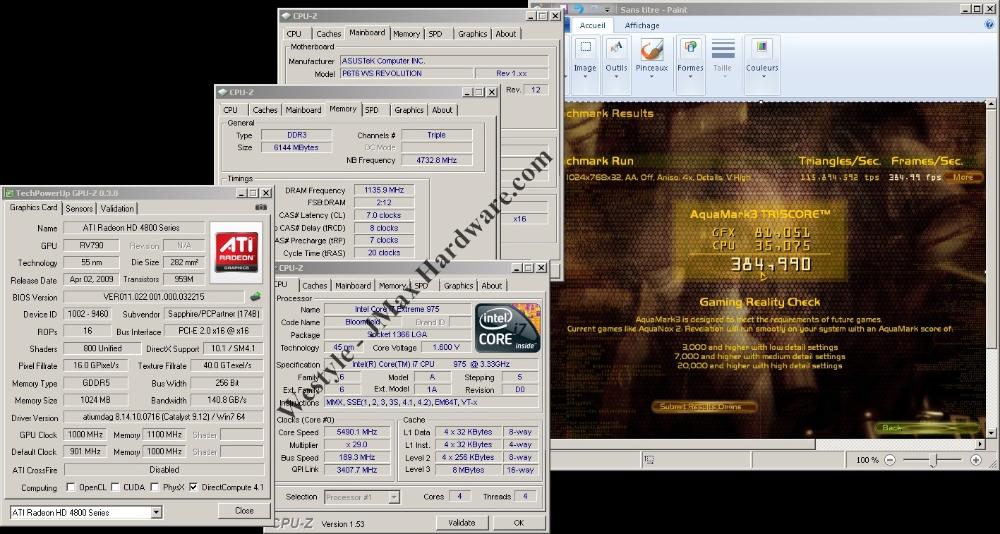1000x534 pixels.
Task: Click the GPU-Z screenshot camera icon
Action: pos(261,207)
